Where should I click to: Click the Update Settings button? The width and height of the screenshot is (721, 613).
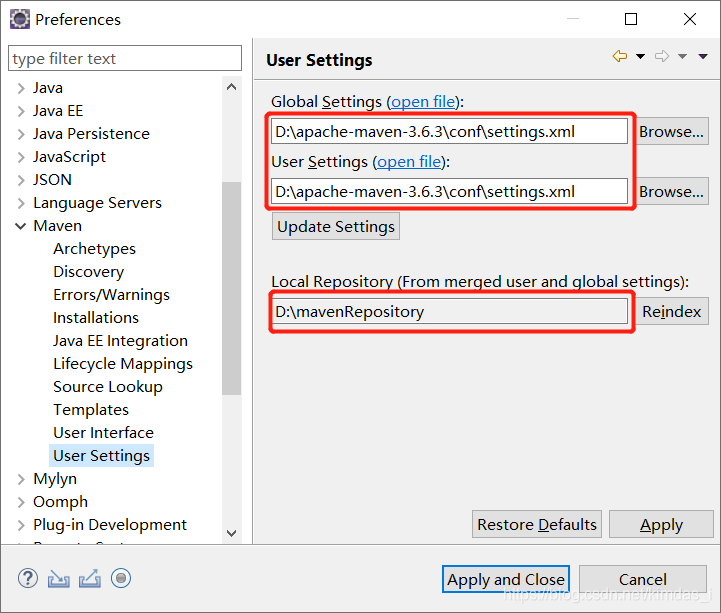(x=336, y=226)
